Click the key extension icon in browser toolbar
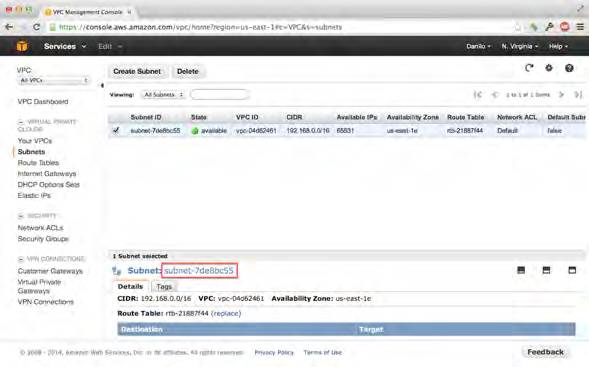The image size is (589, 367). click(549, 27)
